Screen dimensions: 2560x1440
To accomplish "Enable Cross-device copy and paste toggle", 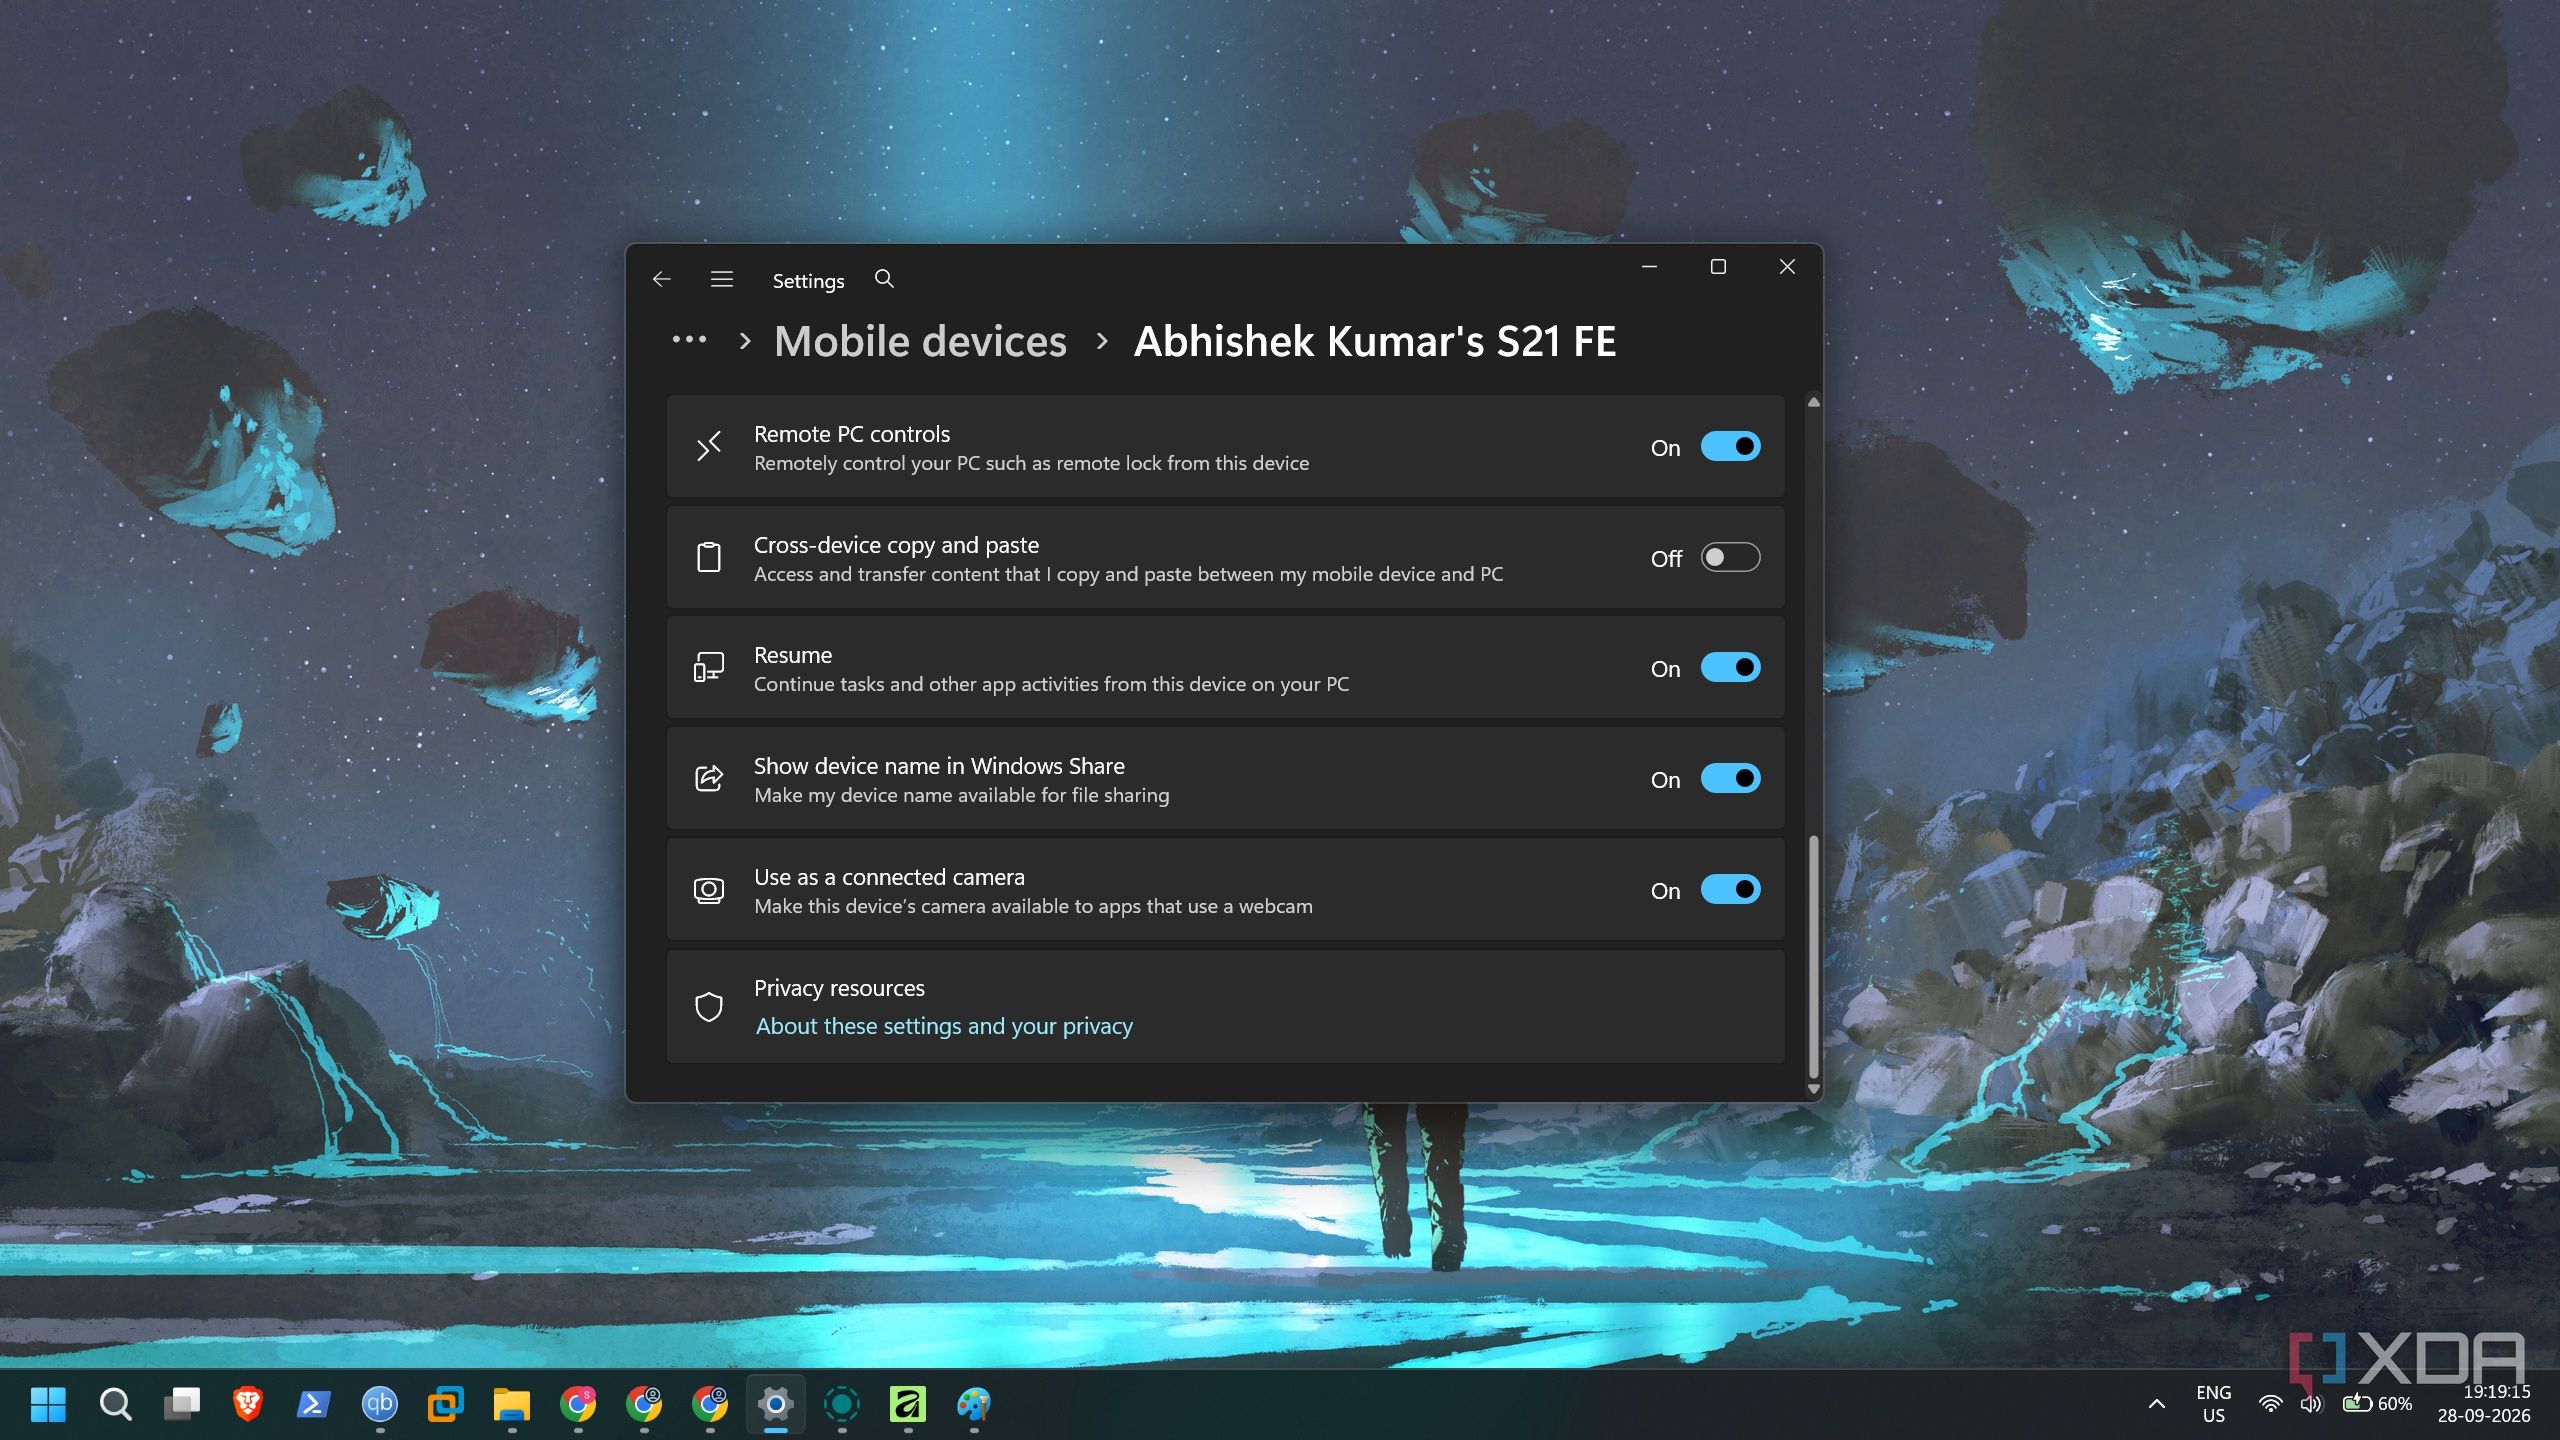I will point(1730,557).
